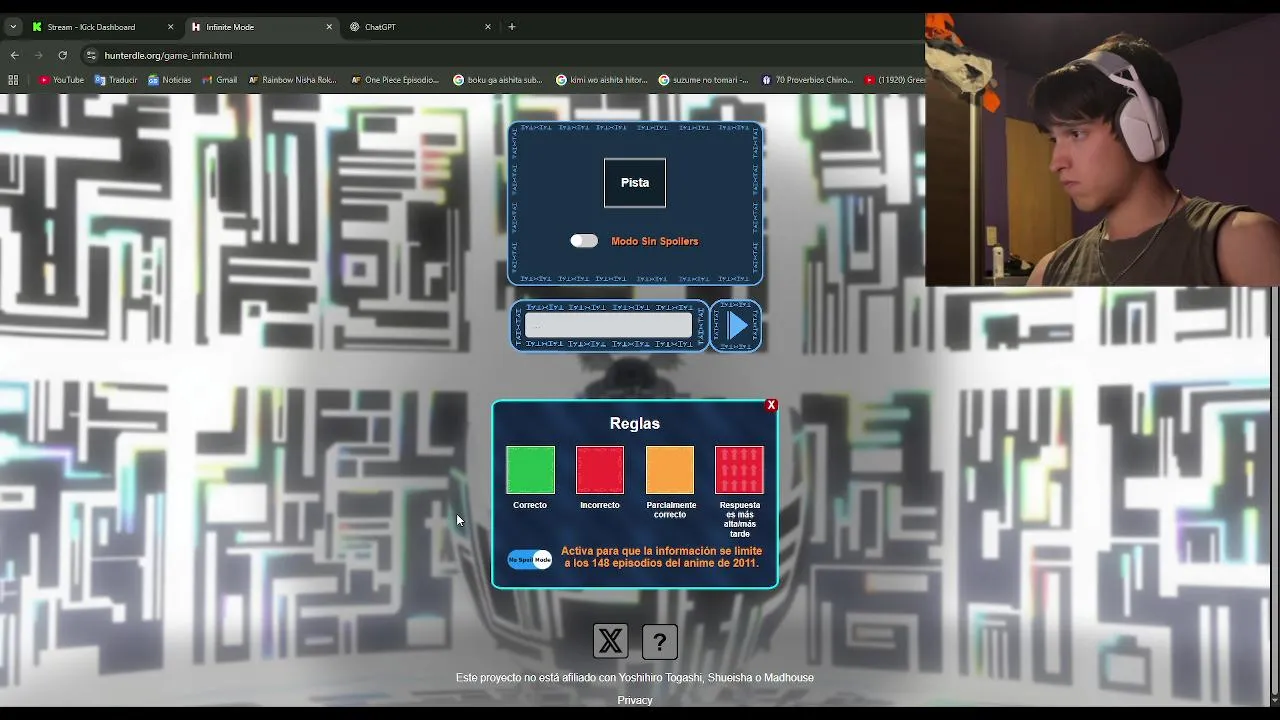This screenshot has width=1280, height=720.
Task: Click the 148 episodios anime 2011 notice
Action: pos(661,557)
